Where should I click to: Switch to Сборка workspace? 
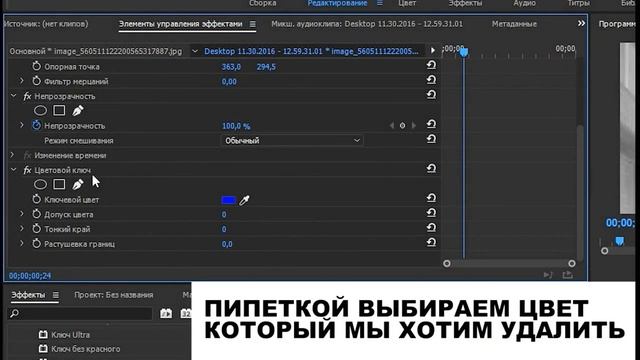(x=262, y=3)
